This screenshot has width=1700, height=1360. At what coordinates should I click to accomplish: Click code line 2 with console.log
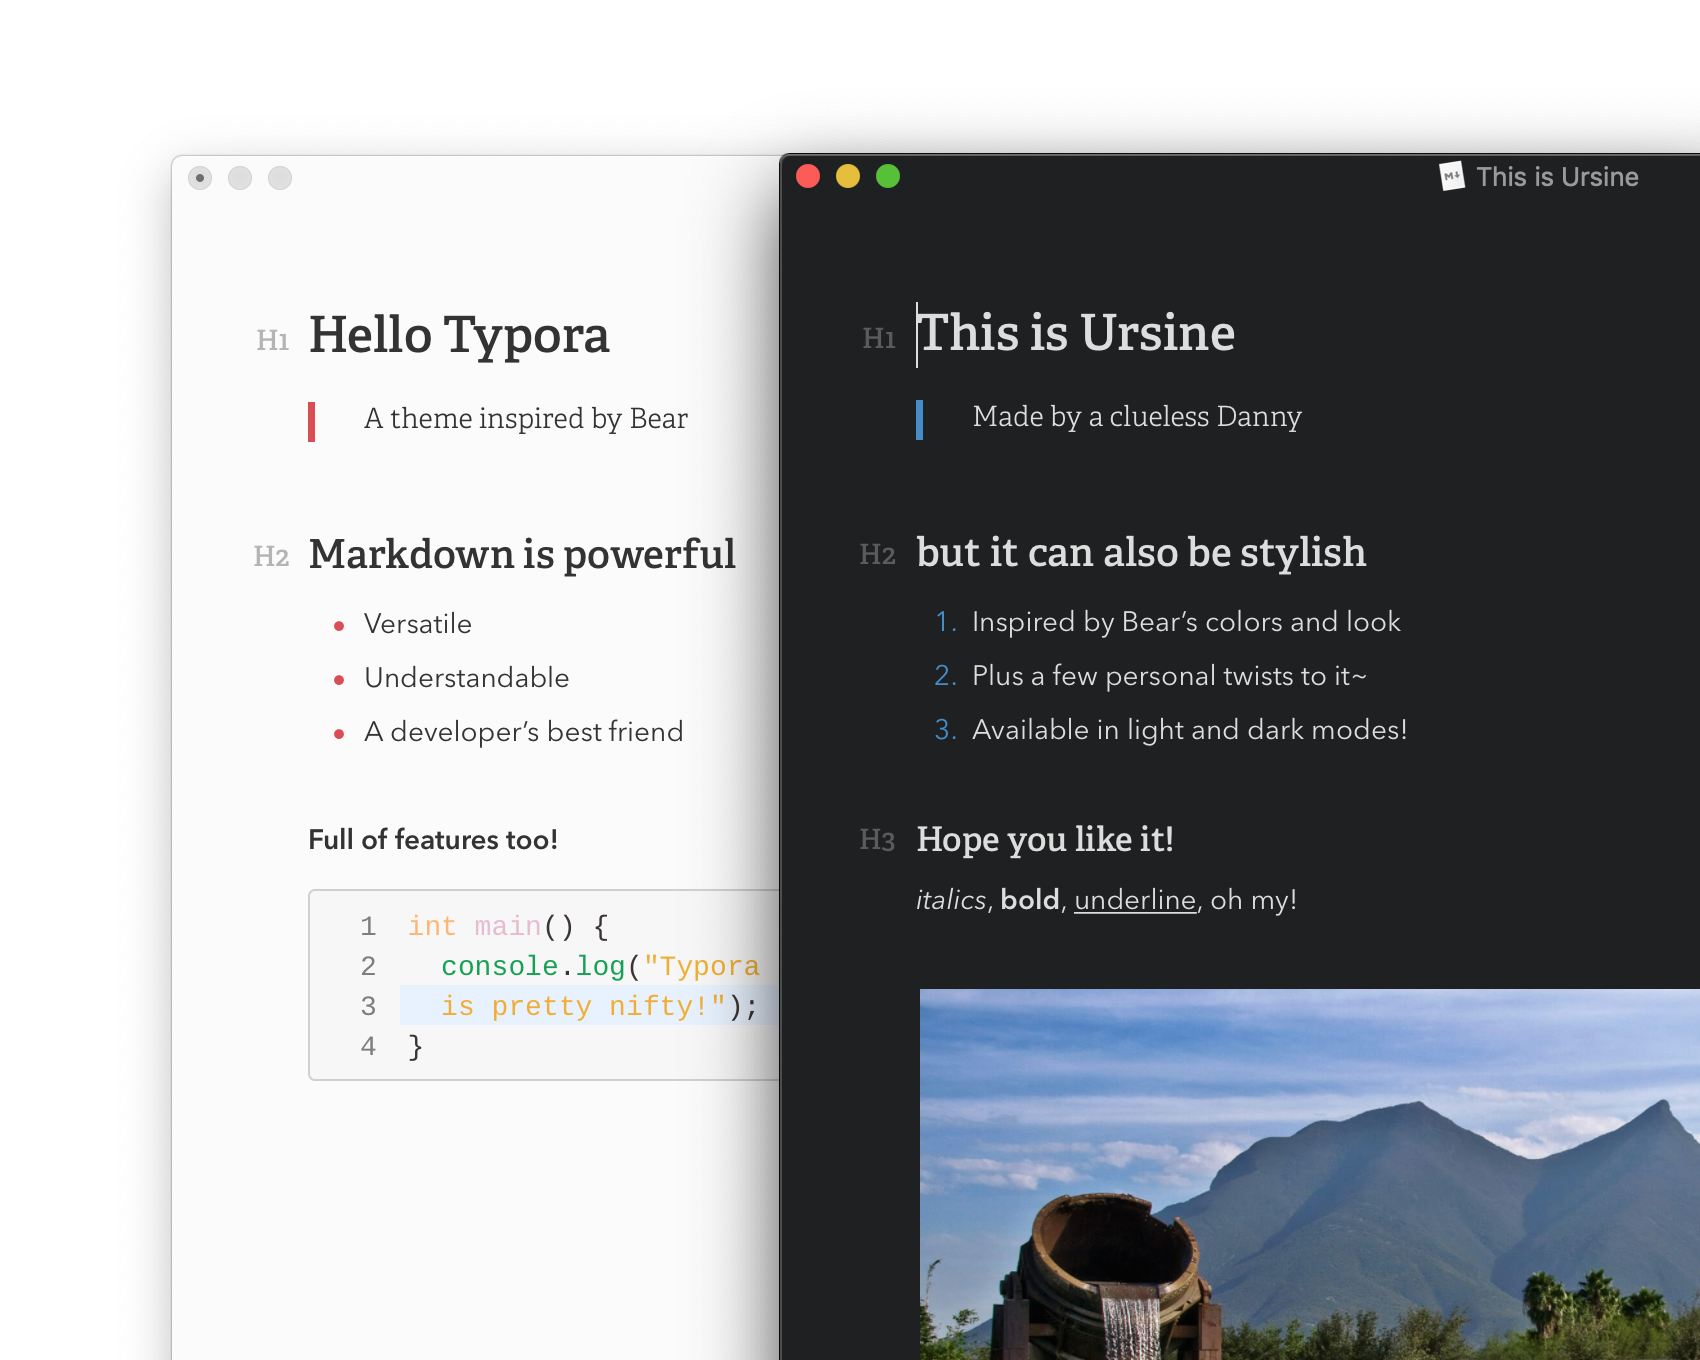click(x=600, y=967)
